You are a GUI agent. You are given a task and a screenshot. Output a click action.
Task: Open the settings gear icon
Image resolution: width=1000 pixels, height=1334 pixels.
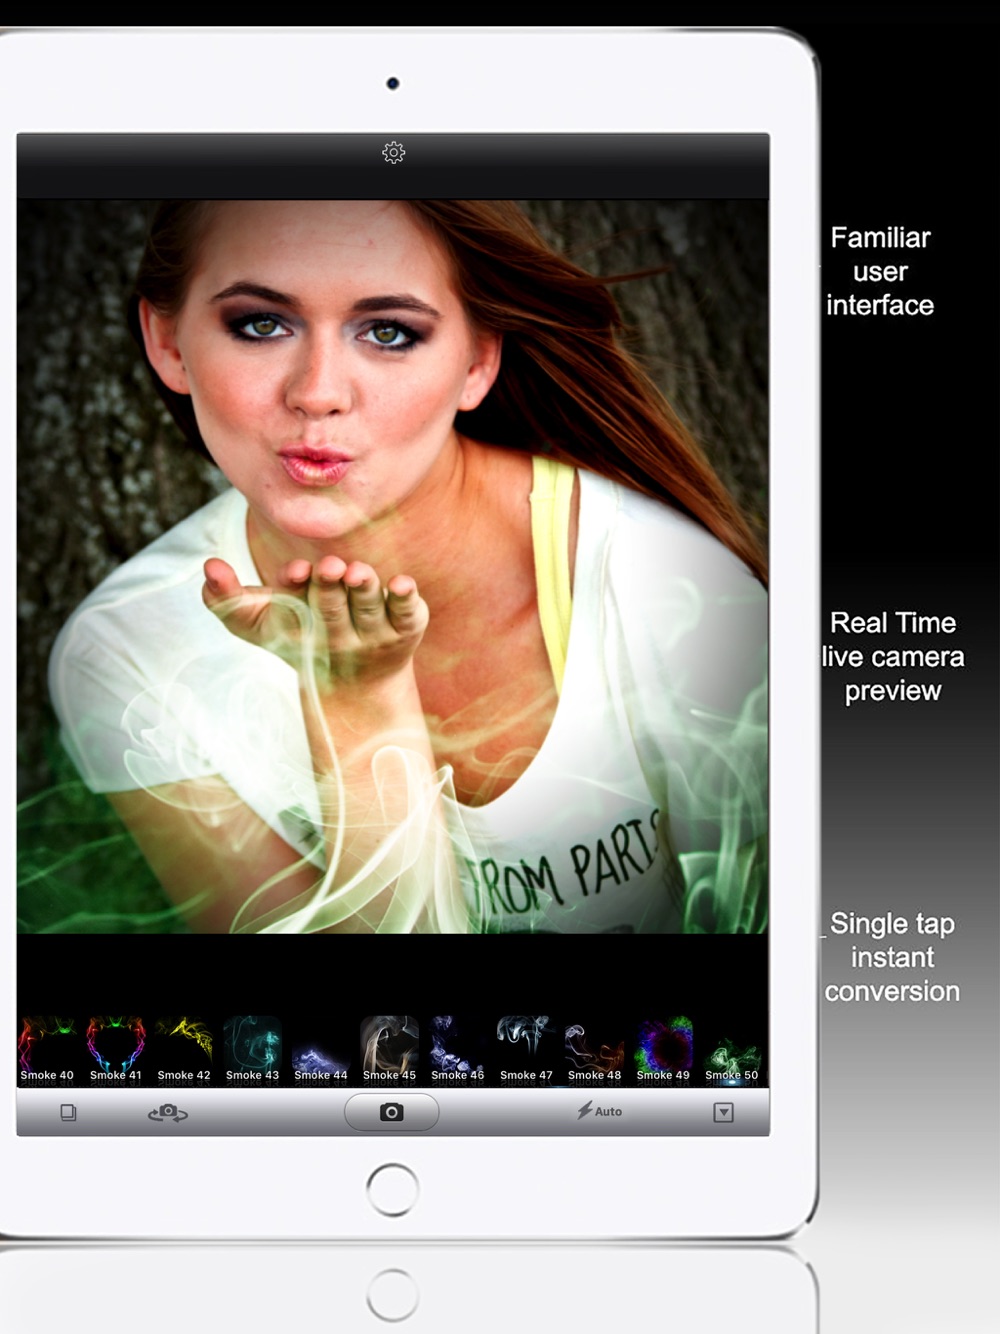coord(393,152)
